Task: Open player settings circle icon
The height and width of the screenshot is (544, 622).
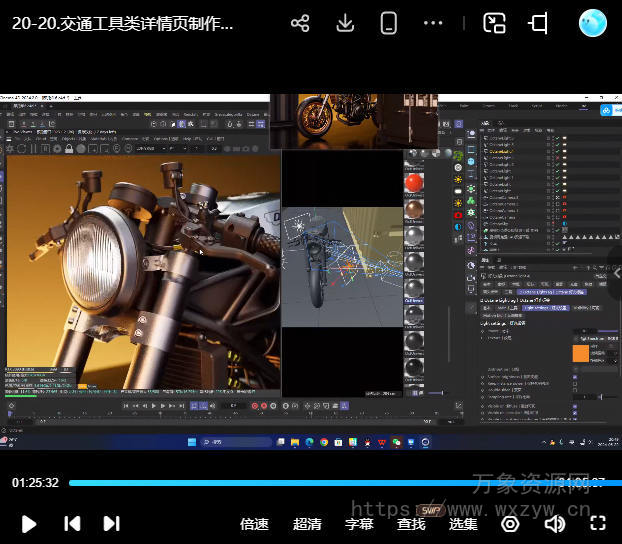Action: point(510,523)
